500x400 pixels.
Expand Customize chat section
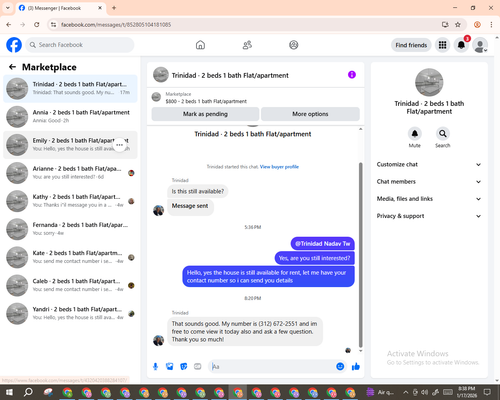click(429, 164)
